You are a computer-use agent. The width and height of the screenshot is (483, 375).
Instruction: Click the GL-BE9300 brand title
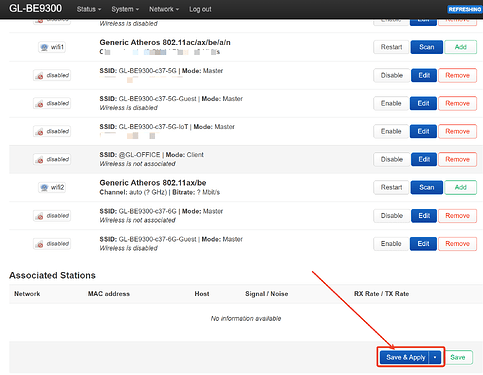35,8
